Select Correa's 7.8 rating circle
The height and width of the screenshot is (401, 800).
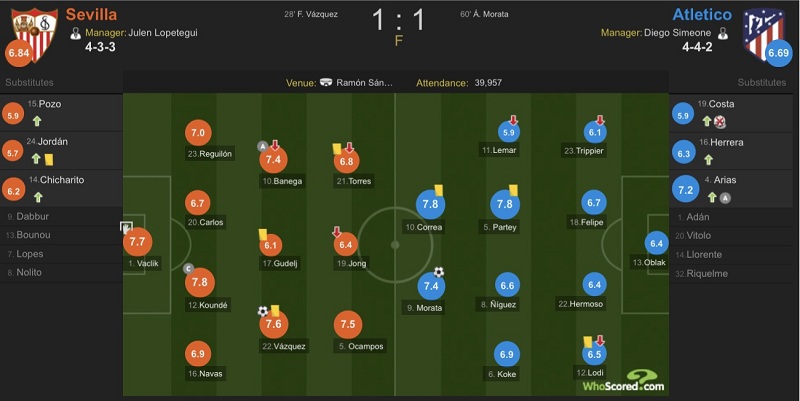click(430, 204)
